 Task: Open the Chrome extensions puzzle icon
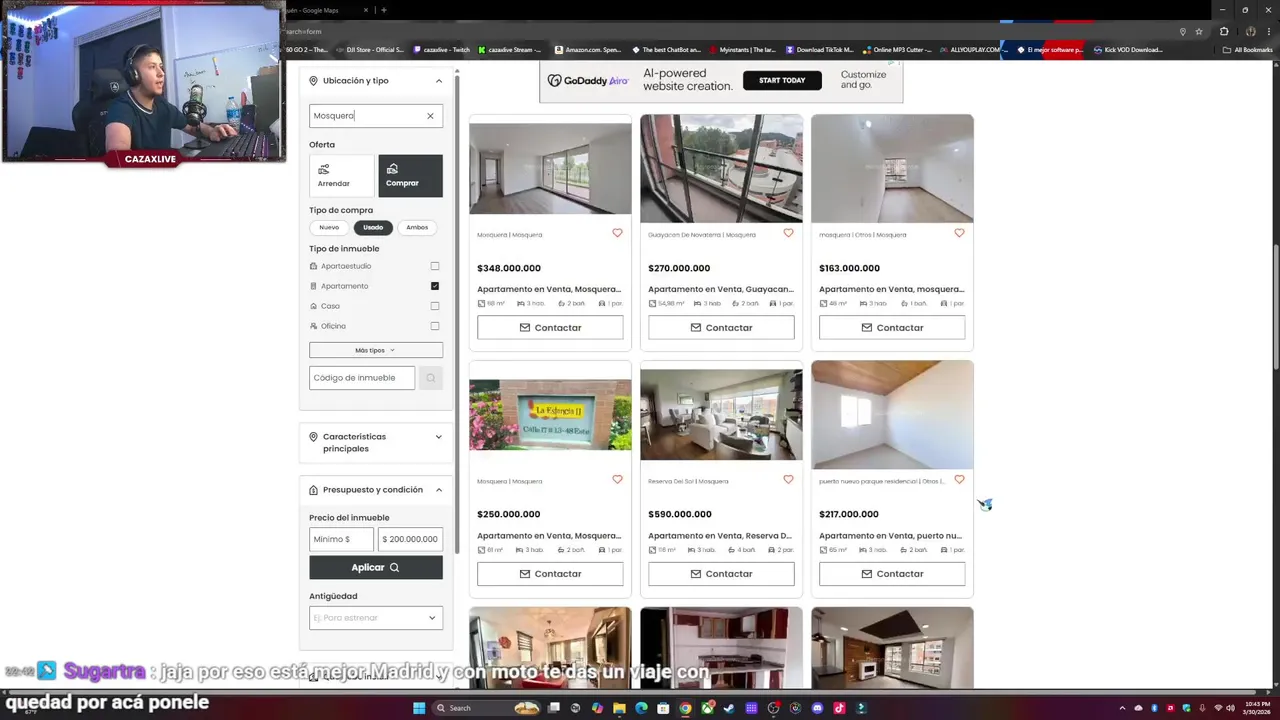1223,31
